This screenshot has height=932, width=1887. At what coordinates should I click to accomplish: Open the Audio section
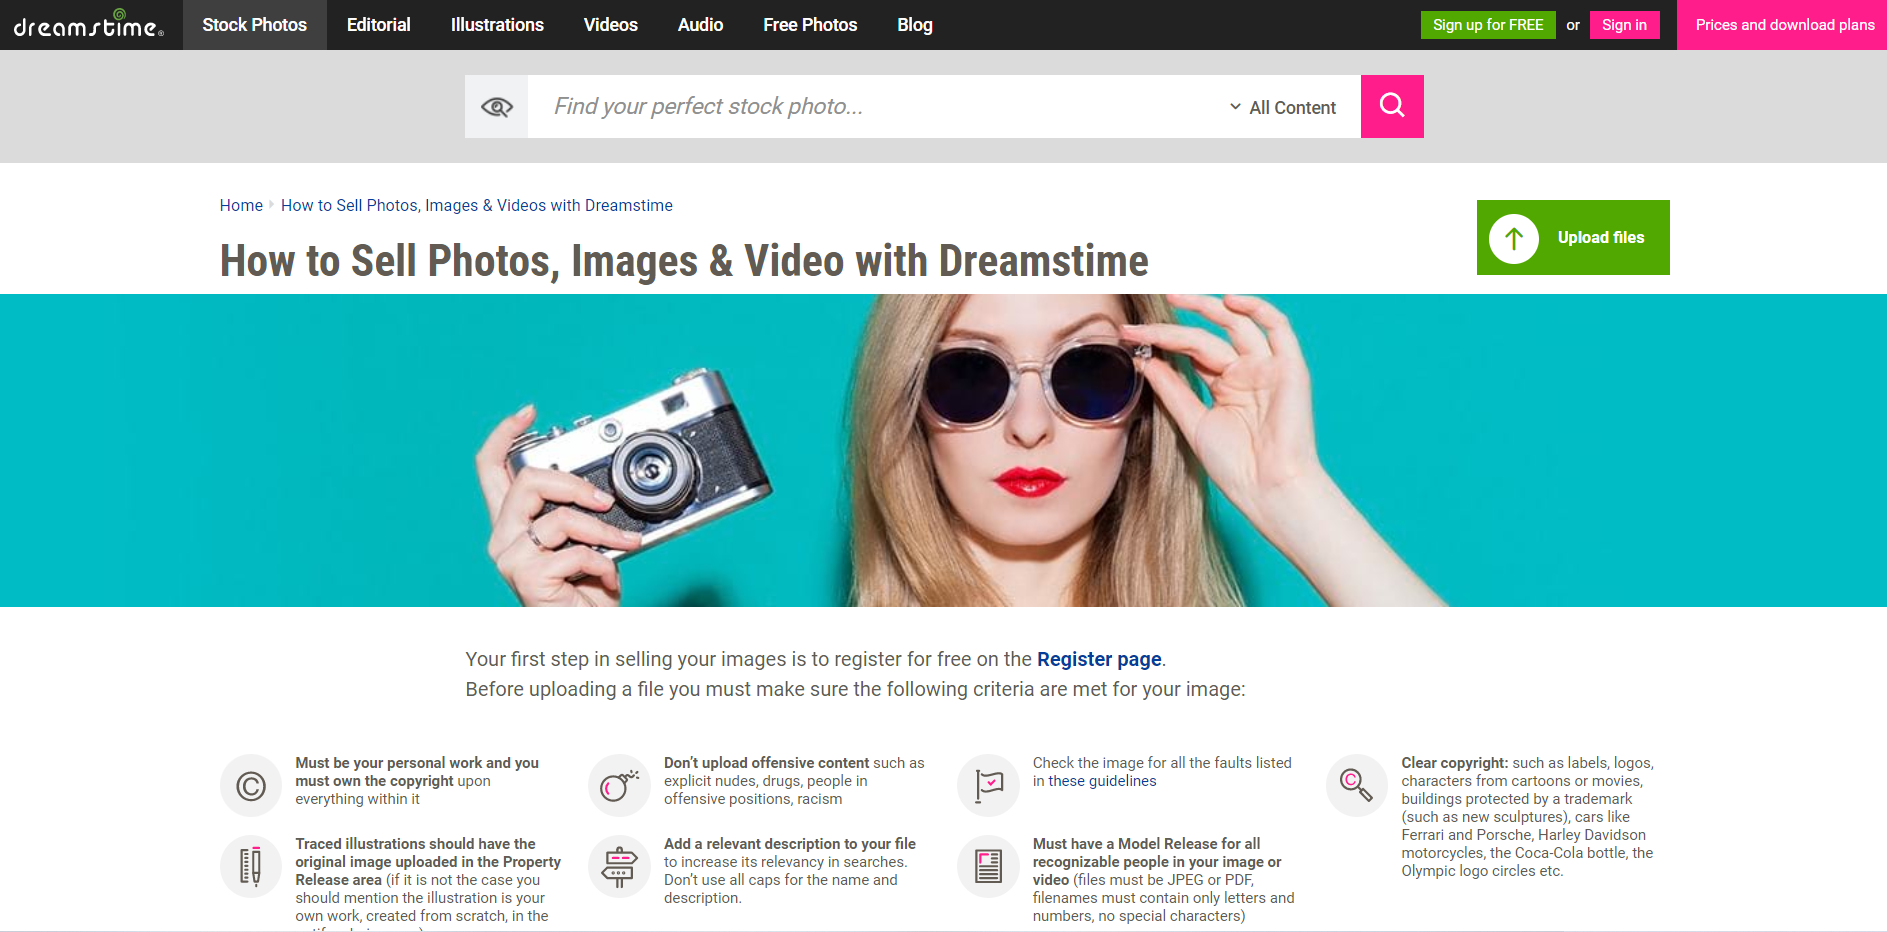click(x=700, y=25)
